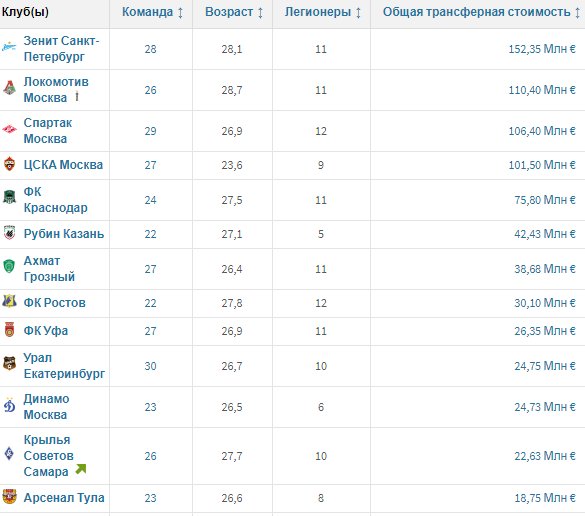Image resolution: width=585 pixels, height=516 pixels.
Task: Click the Dynamo Moscow club logo
Action: (9, 404)
